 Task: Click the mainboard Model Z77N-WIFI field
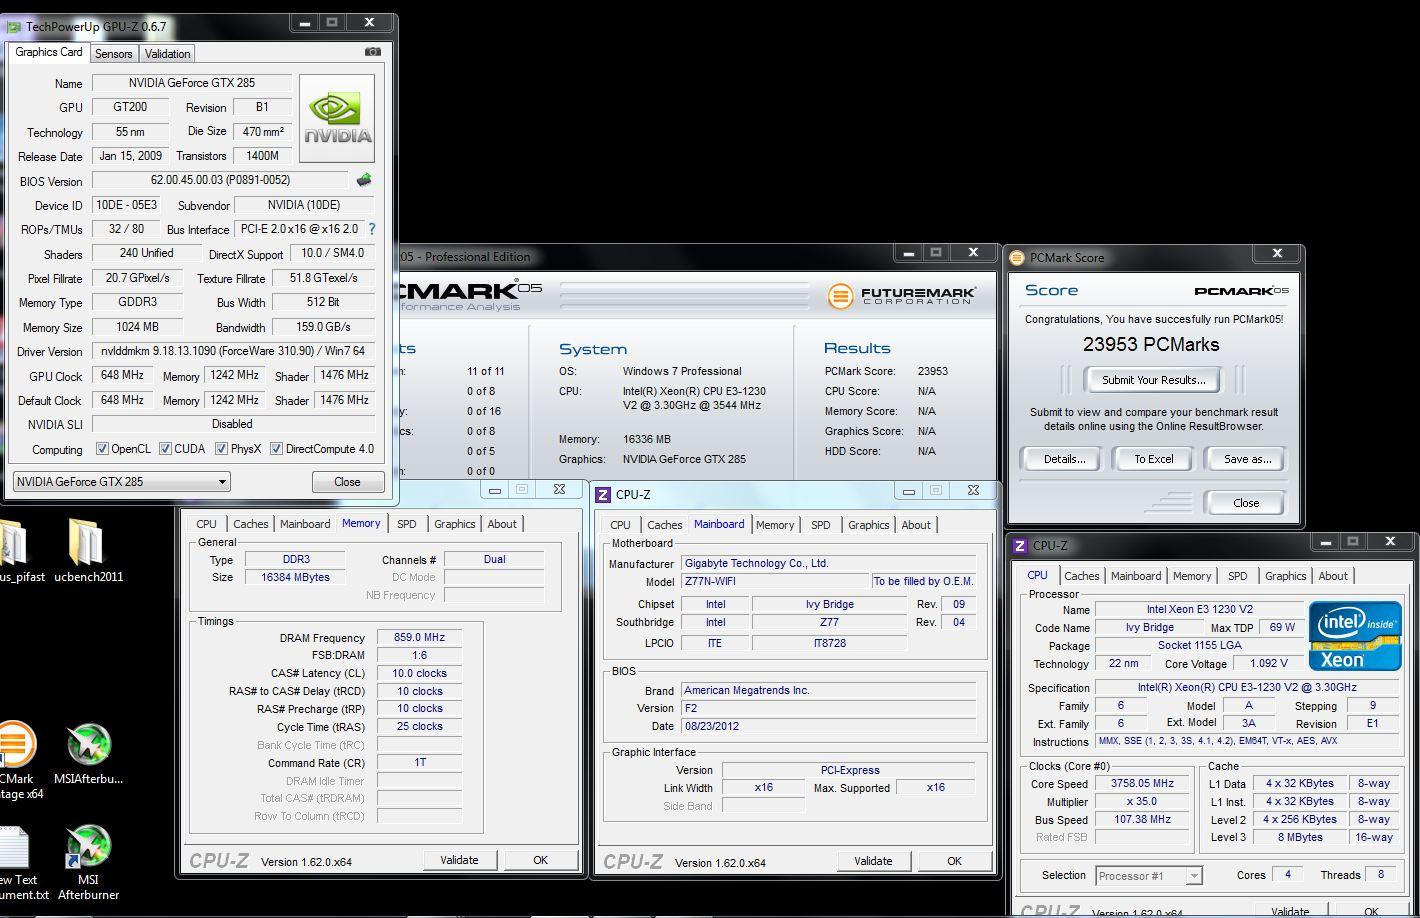774,581
